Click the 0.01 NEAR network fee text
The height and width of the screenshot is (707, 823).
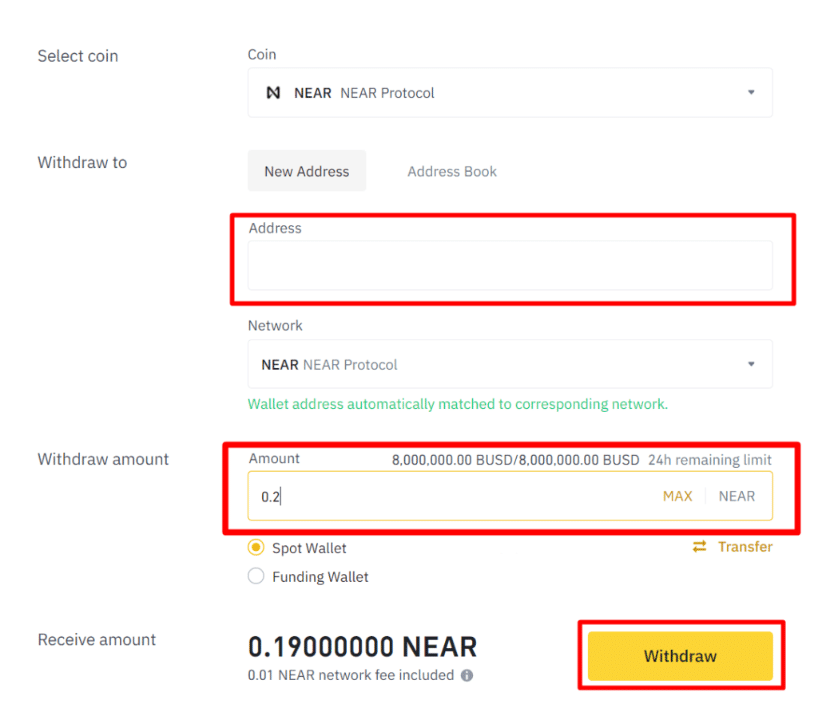(x=351, y=675)
